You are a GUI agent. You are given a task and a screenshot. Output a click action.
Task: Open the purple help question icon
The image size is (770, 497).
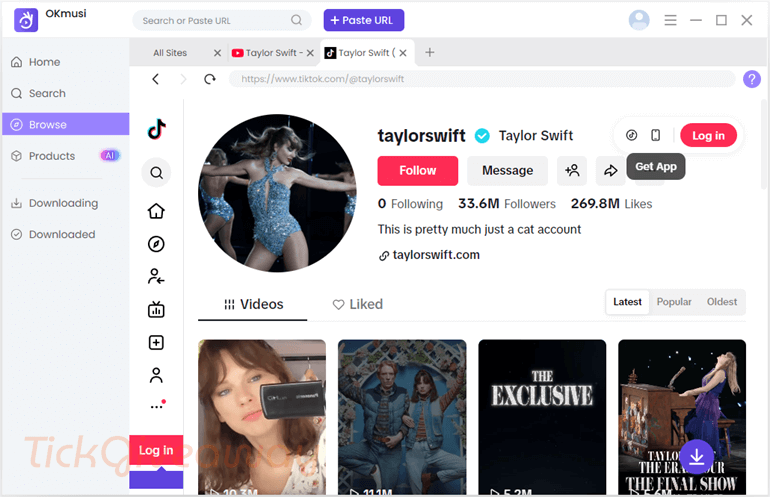pyautogui.click(x=751, y=79)
